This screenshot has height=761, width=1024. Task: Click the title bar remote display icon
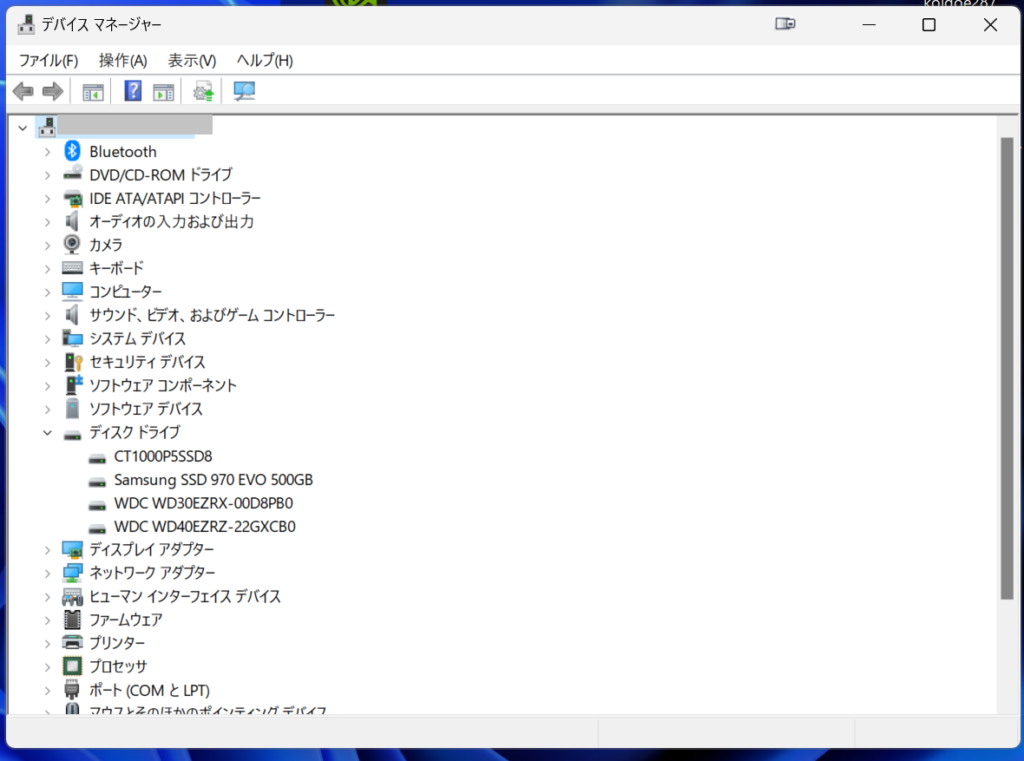point(785,24)
